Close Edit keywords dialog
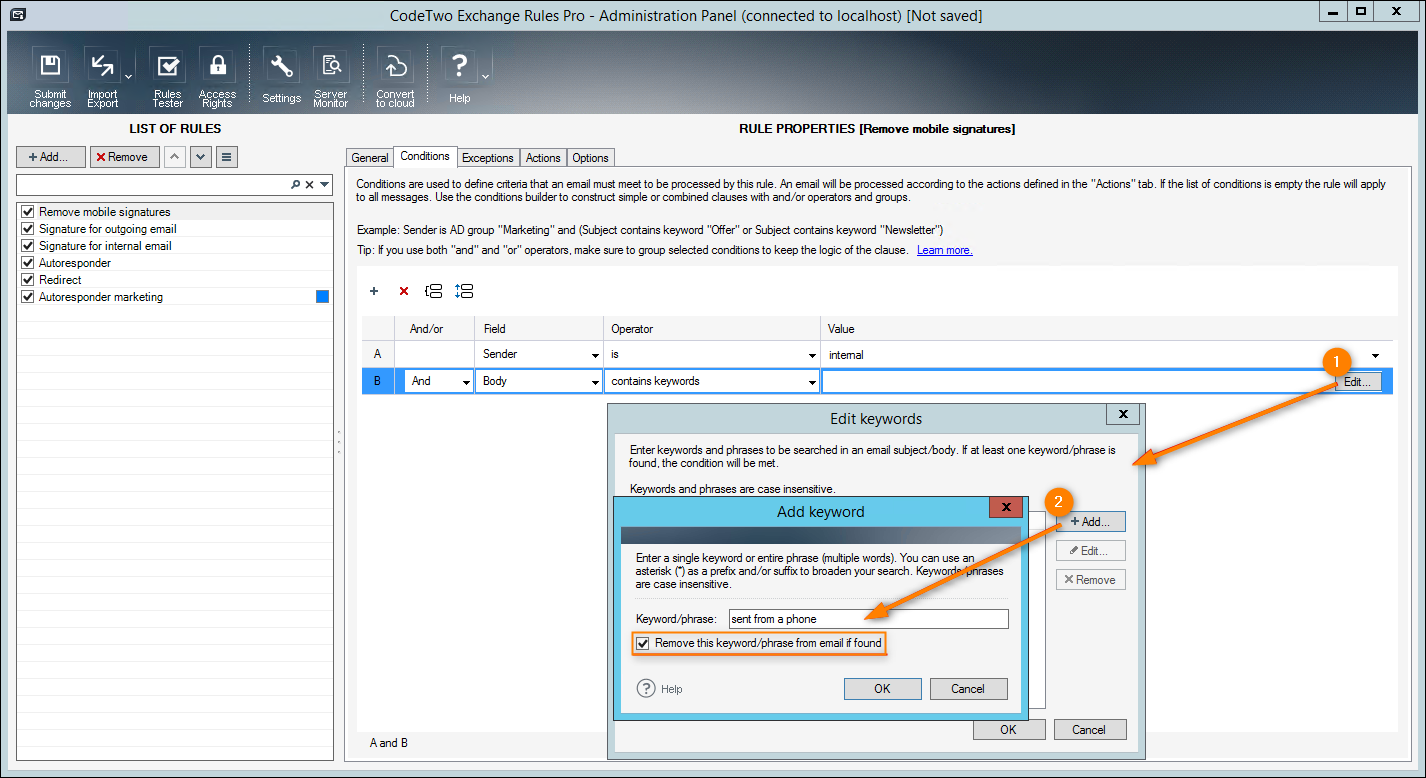The height and width of the screenshot is (778, 1426). click(1123, 414)
